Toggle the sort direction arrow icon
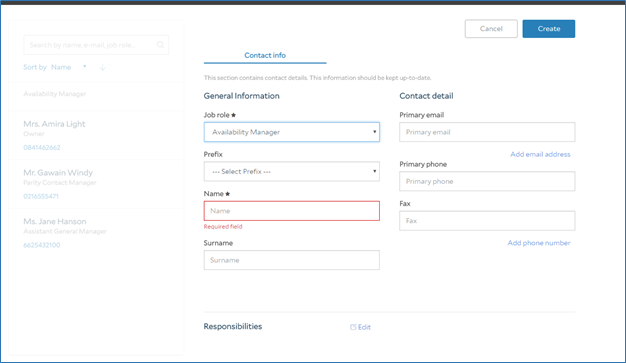Image resolution: width=626 pixels, height=363 pixels. point(103,67)
